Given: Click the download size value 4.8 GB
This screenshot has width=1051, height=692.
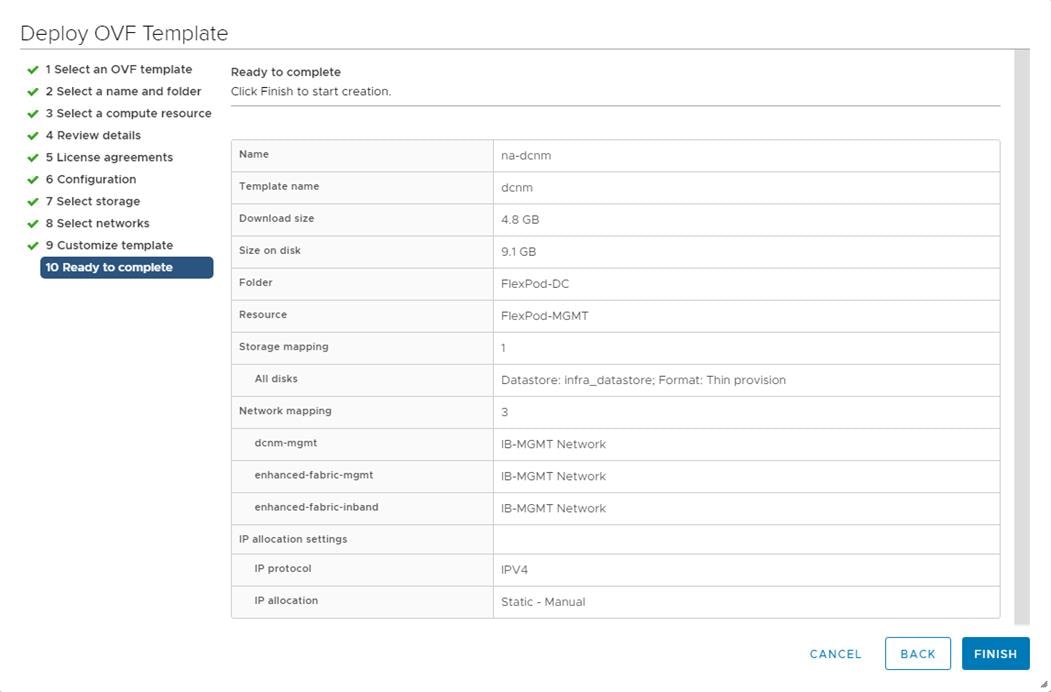Looking at the screenshot, I should (x=520, y=220).
